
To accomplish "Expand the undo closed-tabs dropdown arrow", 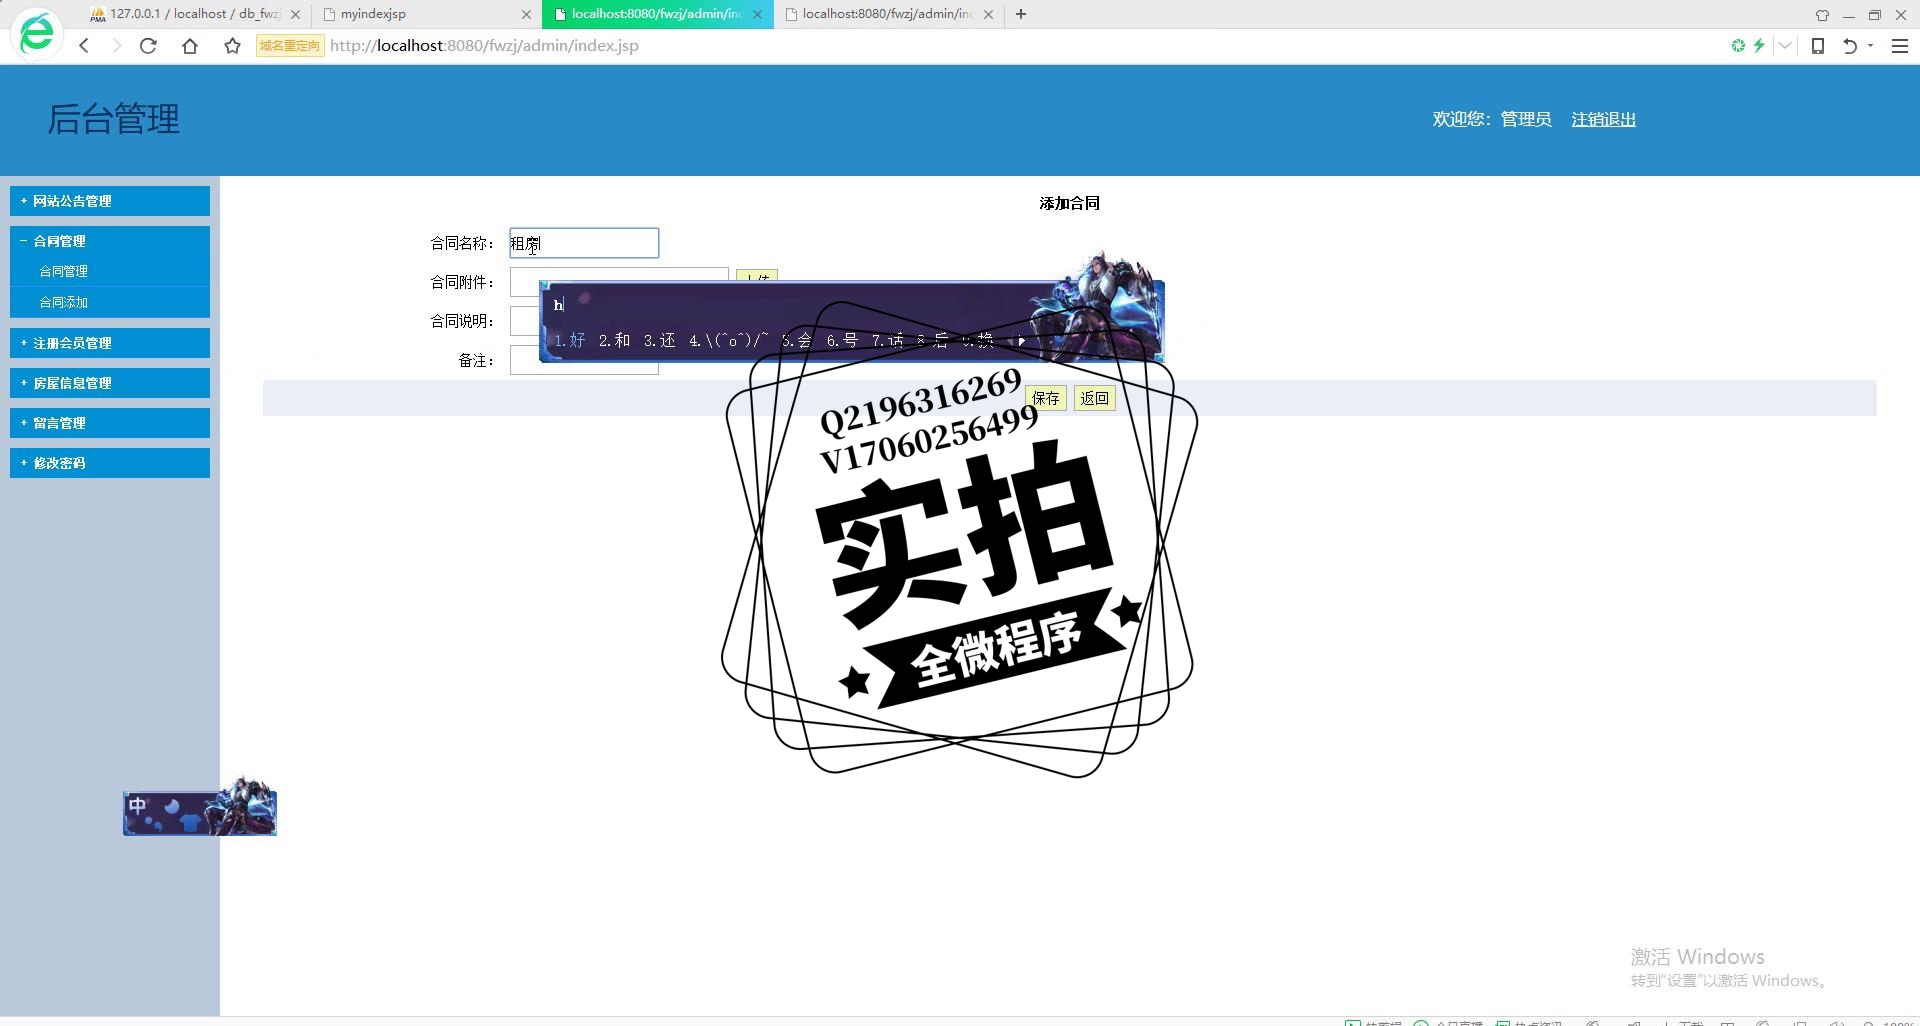I will [x=1870, y=46].
